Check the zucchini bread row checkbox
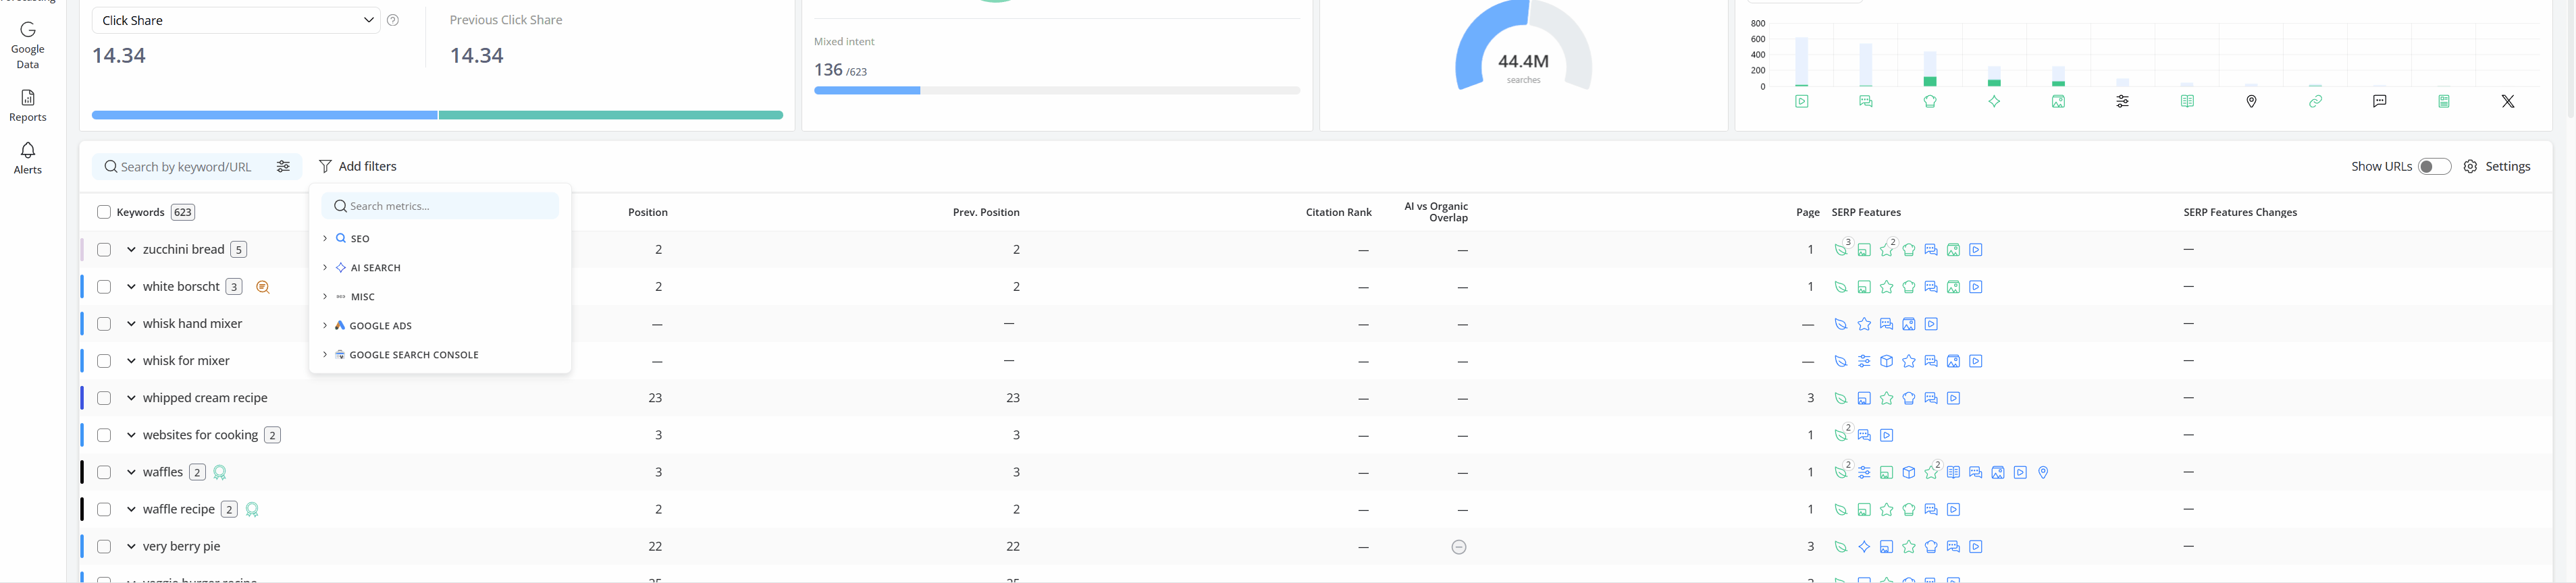This screenshot has width=2576, height=583. point(104,250)
